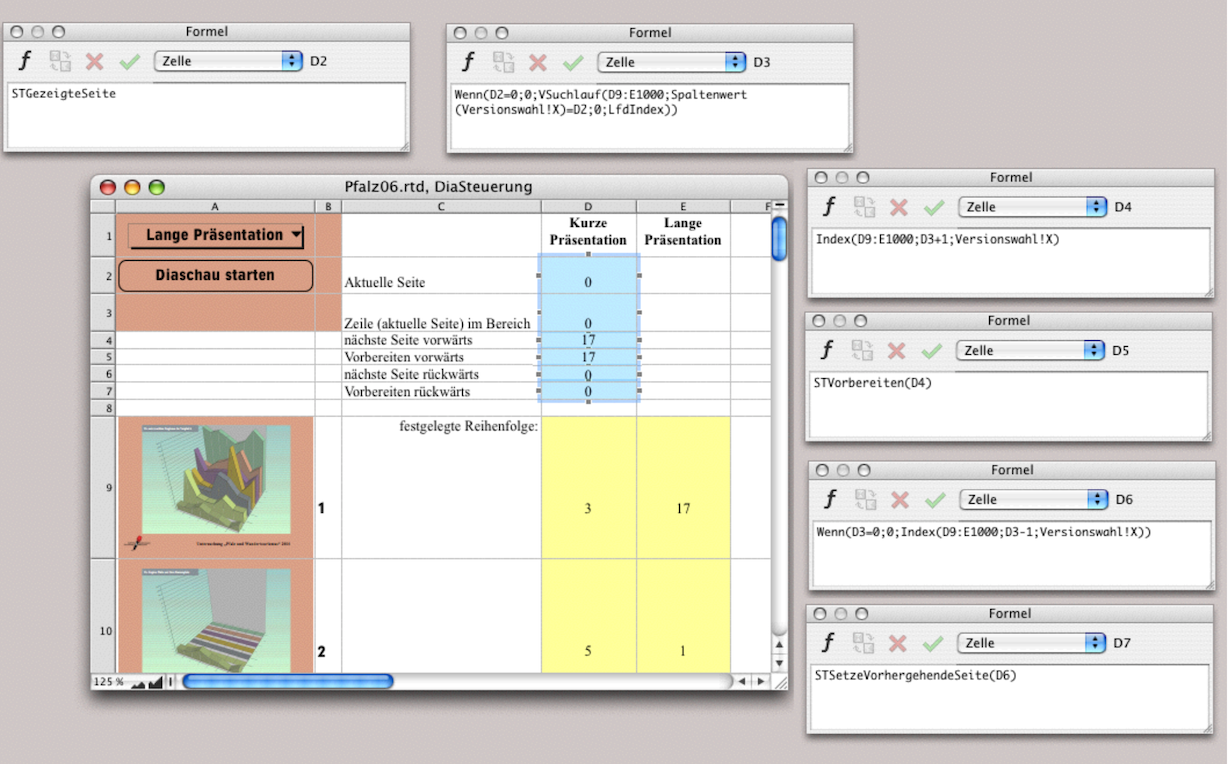Image resolution: width=1228 pixels, height=764 pixels.
Task: Click the vertical scrollbar down arrow
Action: point(779,663)
